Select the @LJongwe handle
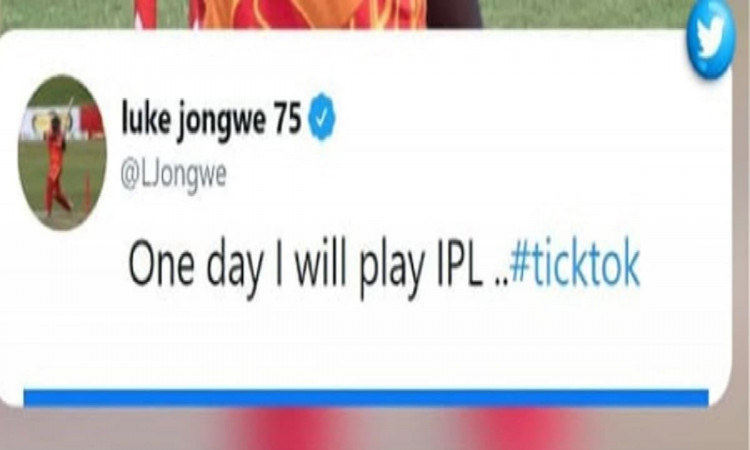The height and width of the screenshot is (450, 750). [x=173, y=177]
